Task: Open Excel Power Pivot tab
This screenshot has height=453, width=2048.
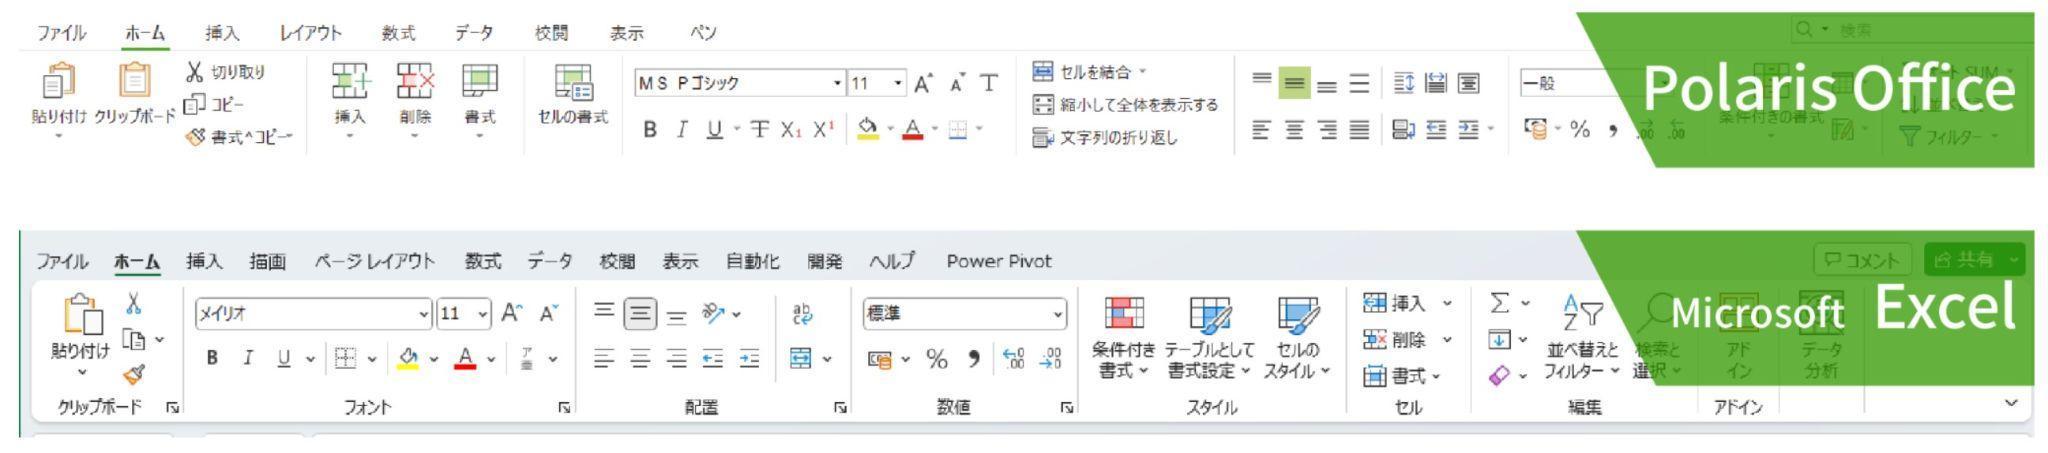Action: (x=999, y=261)
